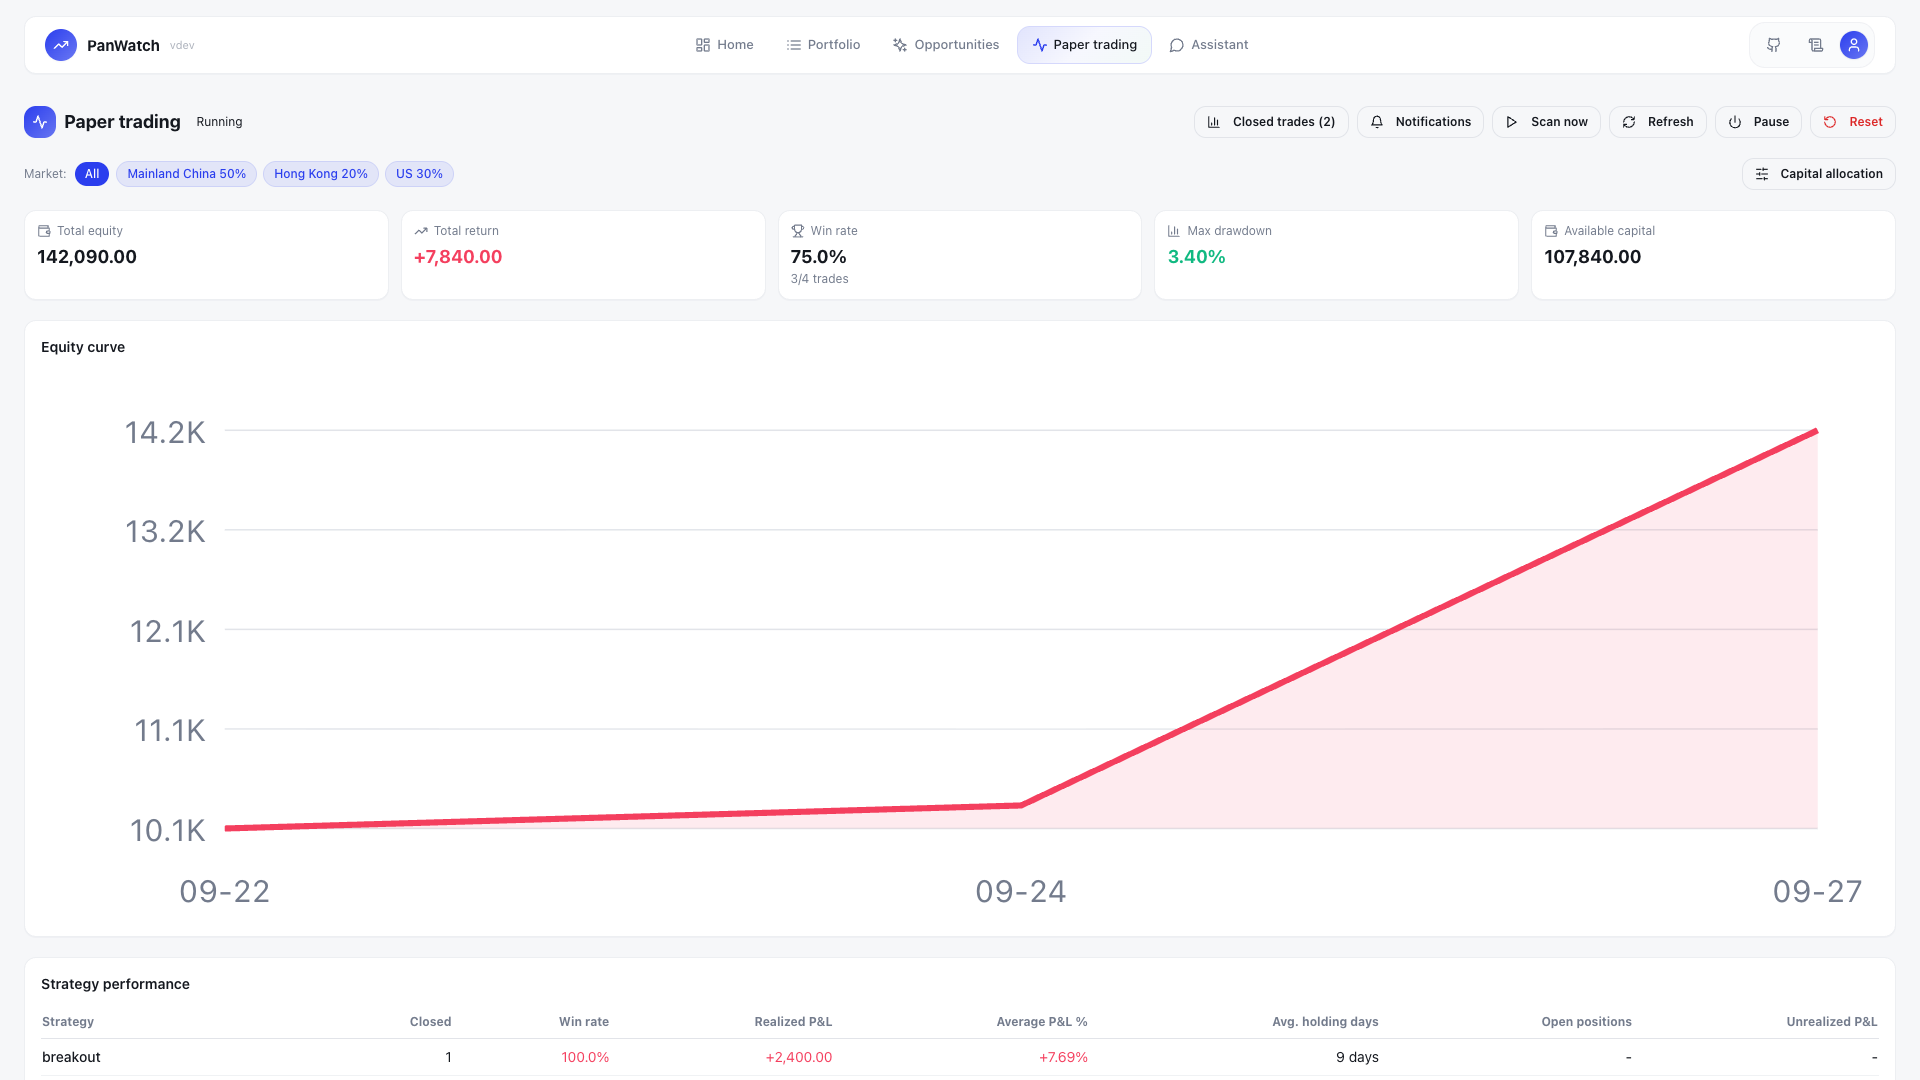Refresh paper trading data
Viewport: 1920px width, 1080px height.
1657,122
